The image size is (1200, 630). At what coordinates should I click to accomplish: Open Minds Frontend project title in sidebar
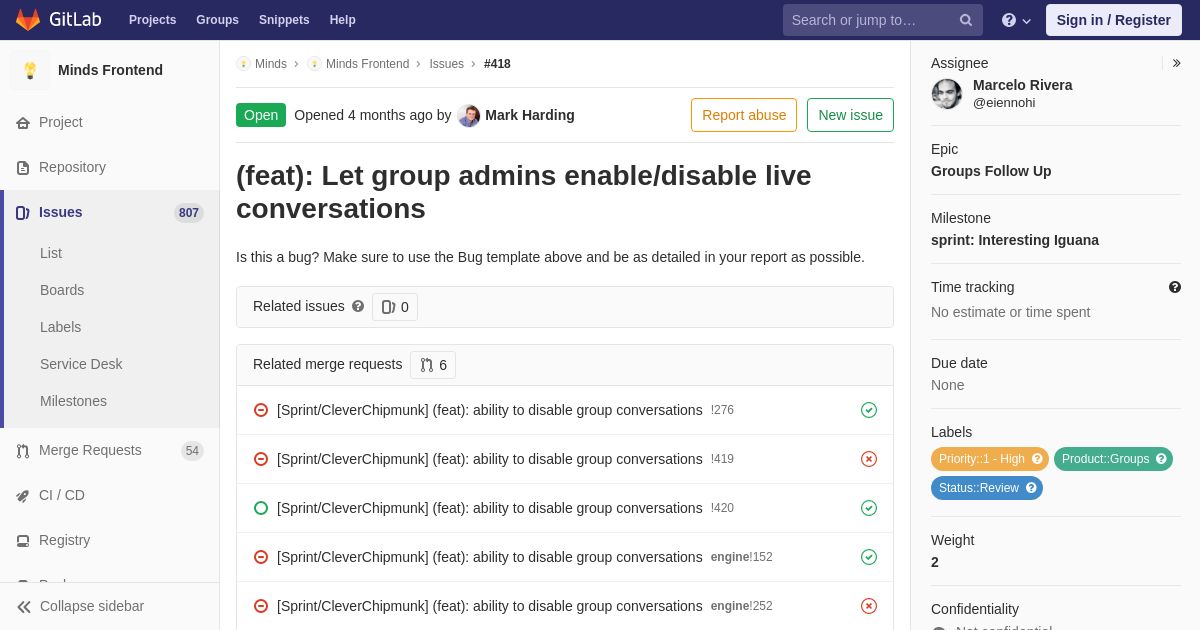[110, 70]
